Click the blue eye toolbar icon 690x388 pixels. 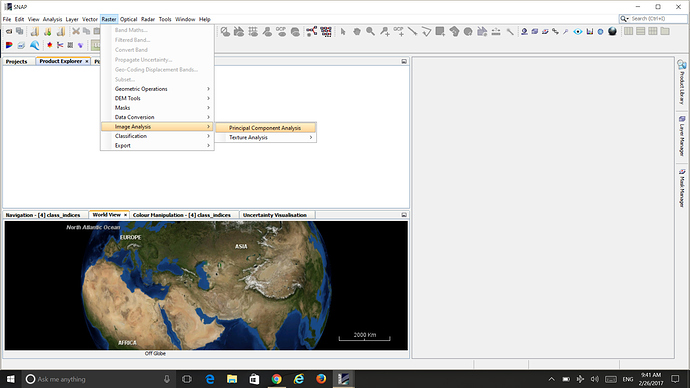pyautogui.click(x=578, y=32)
